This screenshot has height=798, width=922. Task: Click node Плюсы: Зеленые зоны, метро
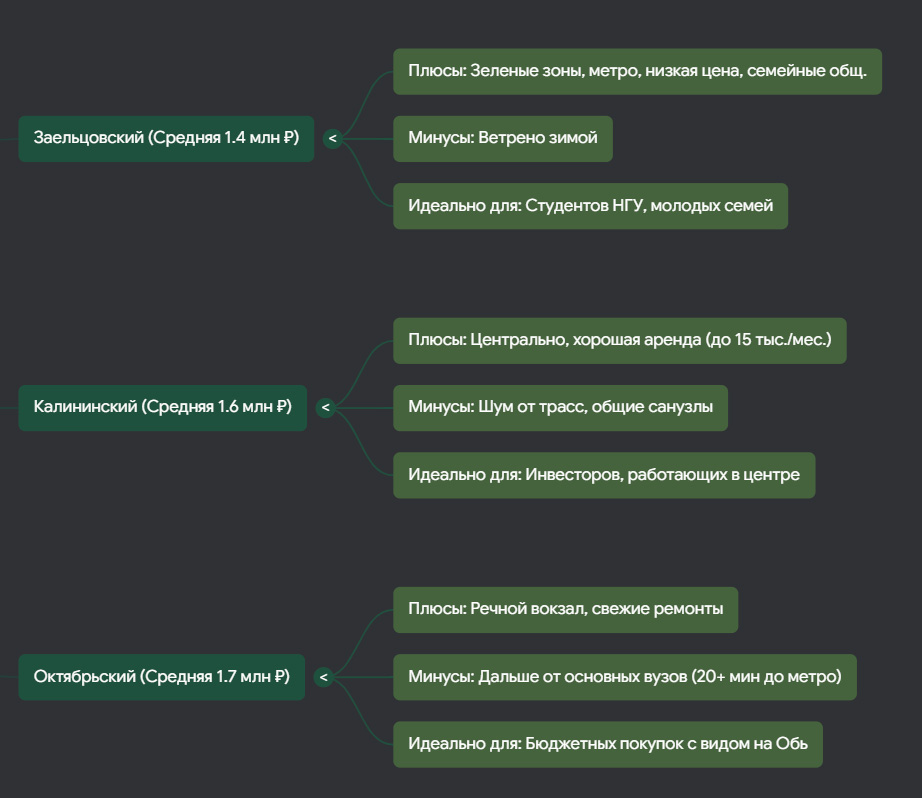(637, 72)
